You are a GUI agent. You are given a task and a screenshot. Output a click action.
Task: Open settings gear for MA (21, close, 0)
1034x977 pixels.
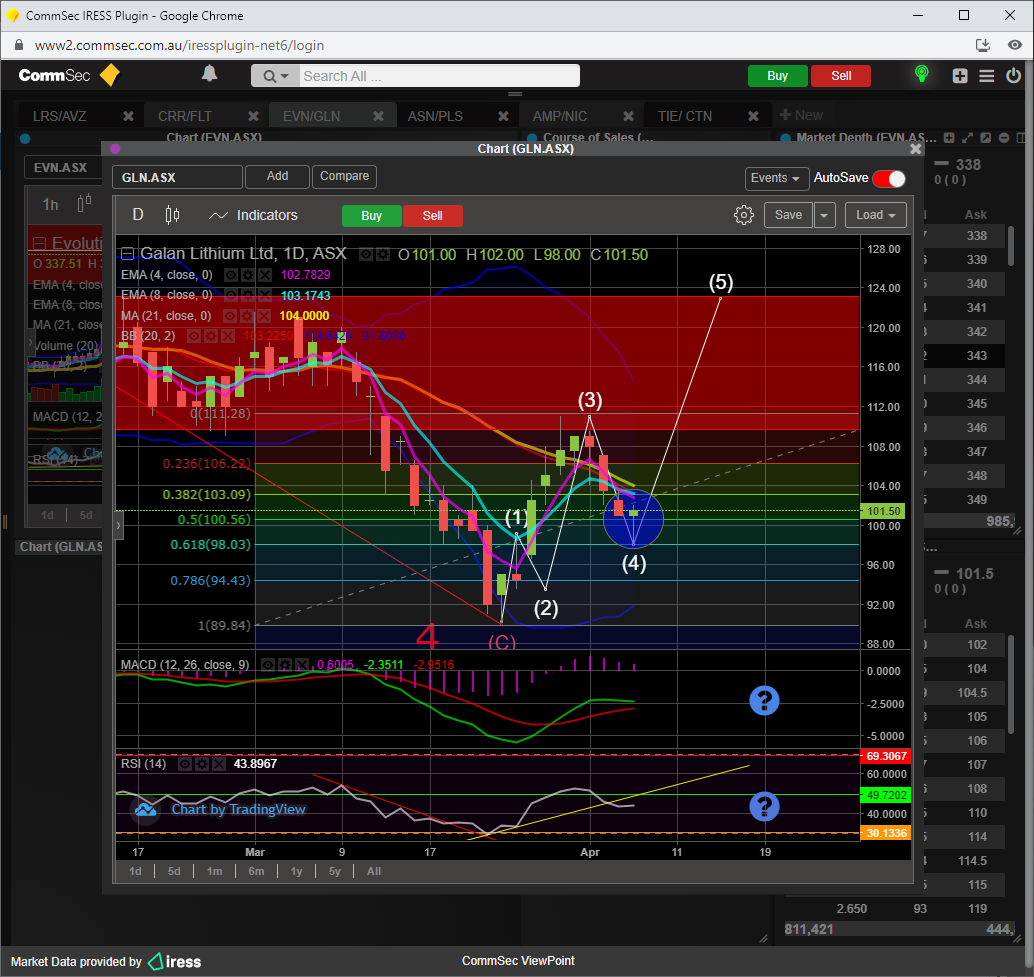coord(246,316)
